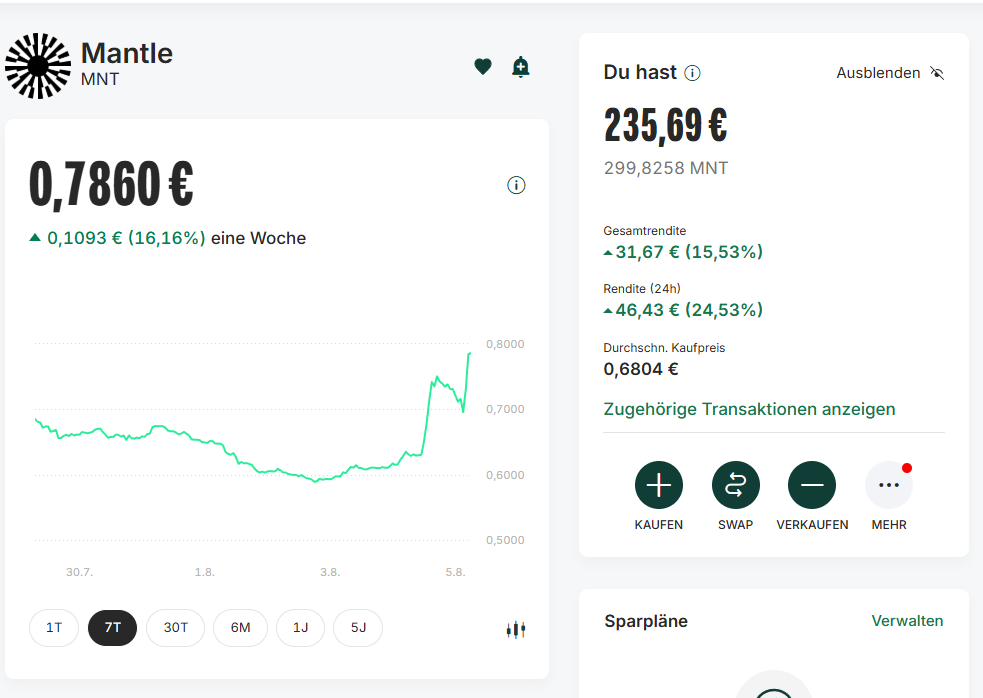
Task: Click the 5.8. date label
Action: coord(455,572)
